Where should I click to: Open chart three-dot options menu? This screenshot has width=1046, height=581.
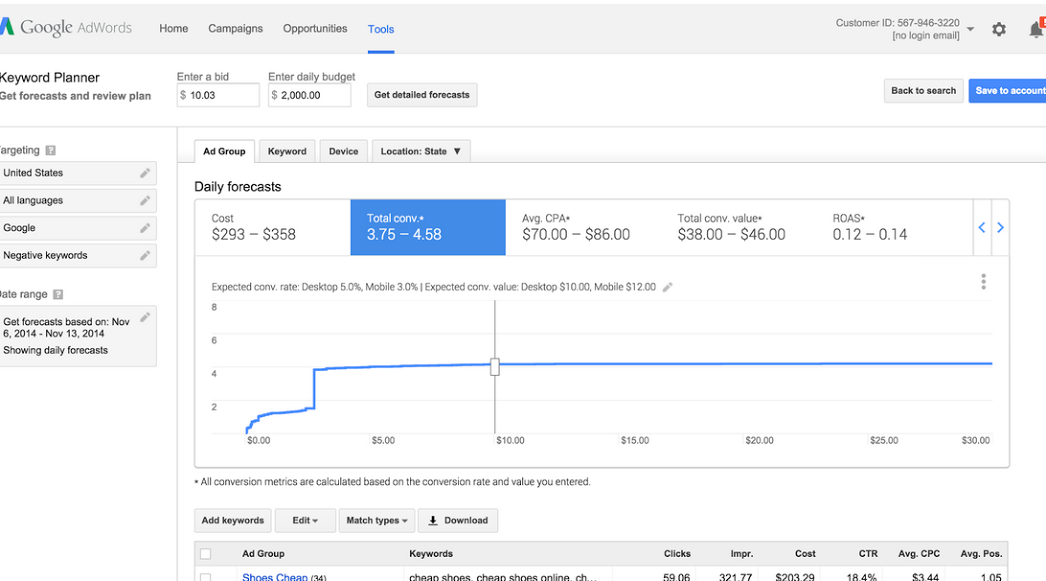[983, 282]
